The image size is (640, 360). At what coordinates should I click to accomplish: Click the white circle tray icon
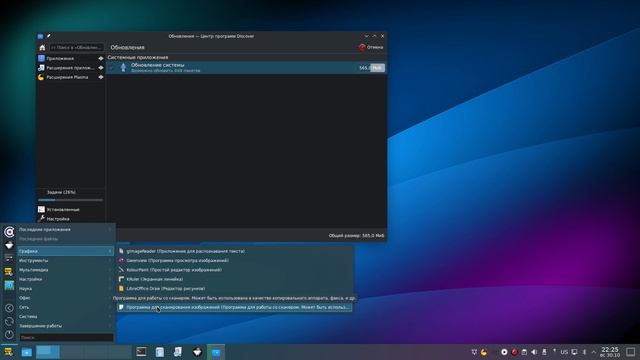504,352
